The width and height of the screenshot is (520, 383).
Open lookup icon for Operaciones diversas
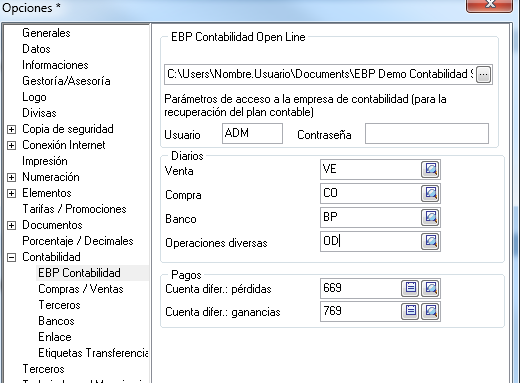tap(430, 241)
